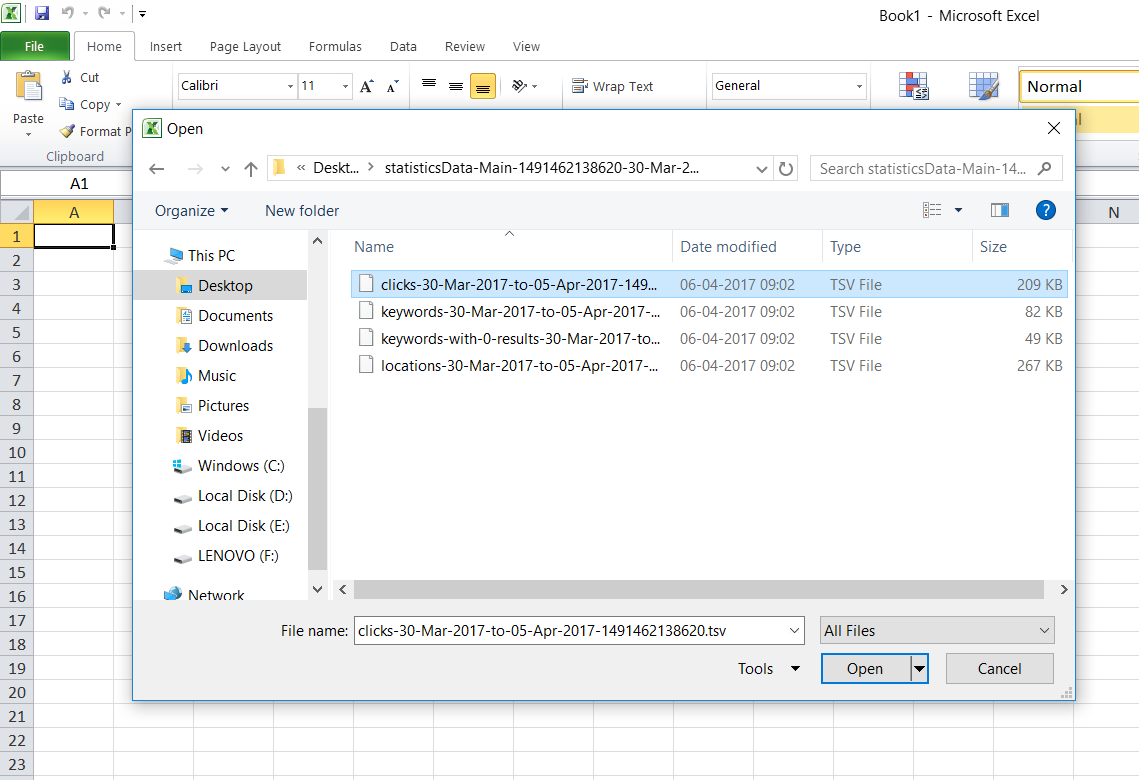Sort files by the Name column header
This screenshot has height=780, width=1139.
pos(511,247)
